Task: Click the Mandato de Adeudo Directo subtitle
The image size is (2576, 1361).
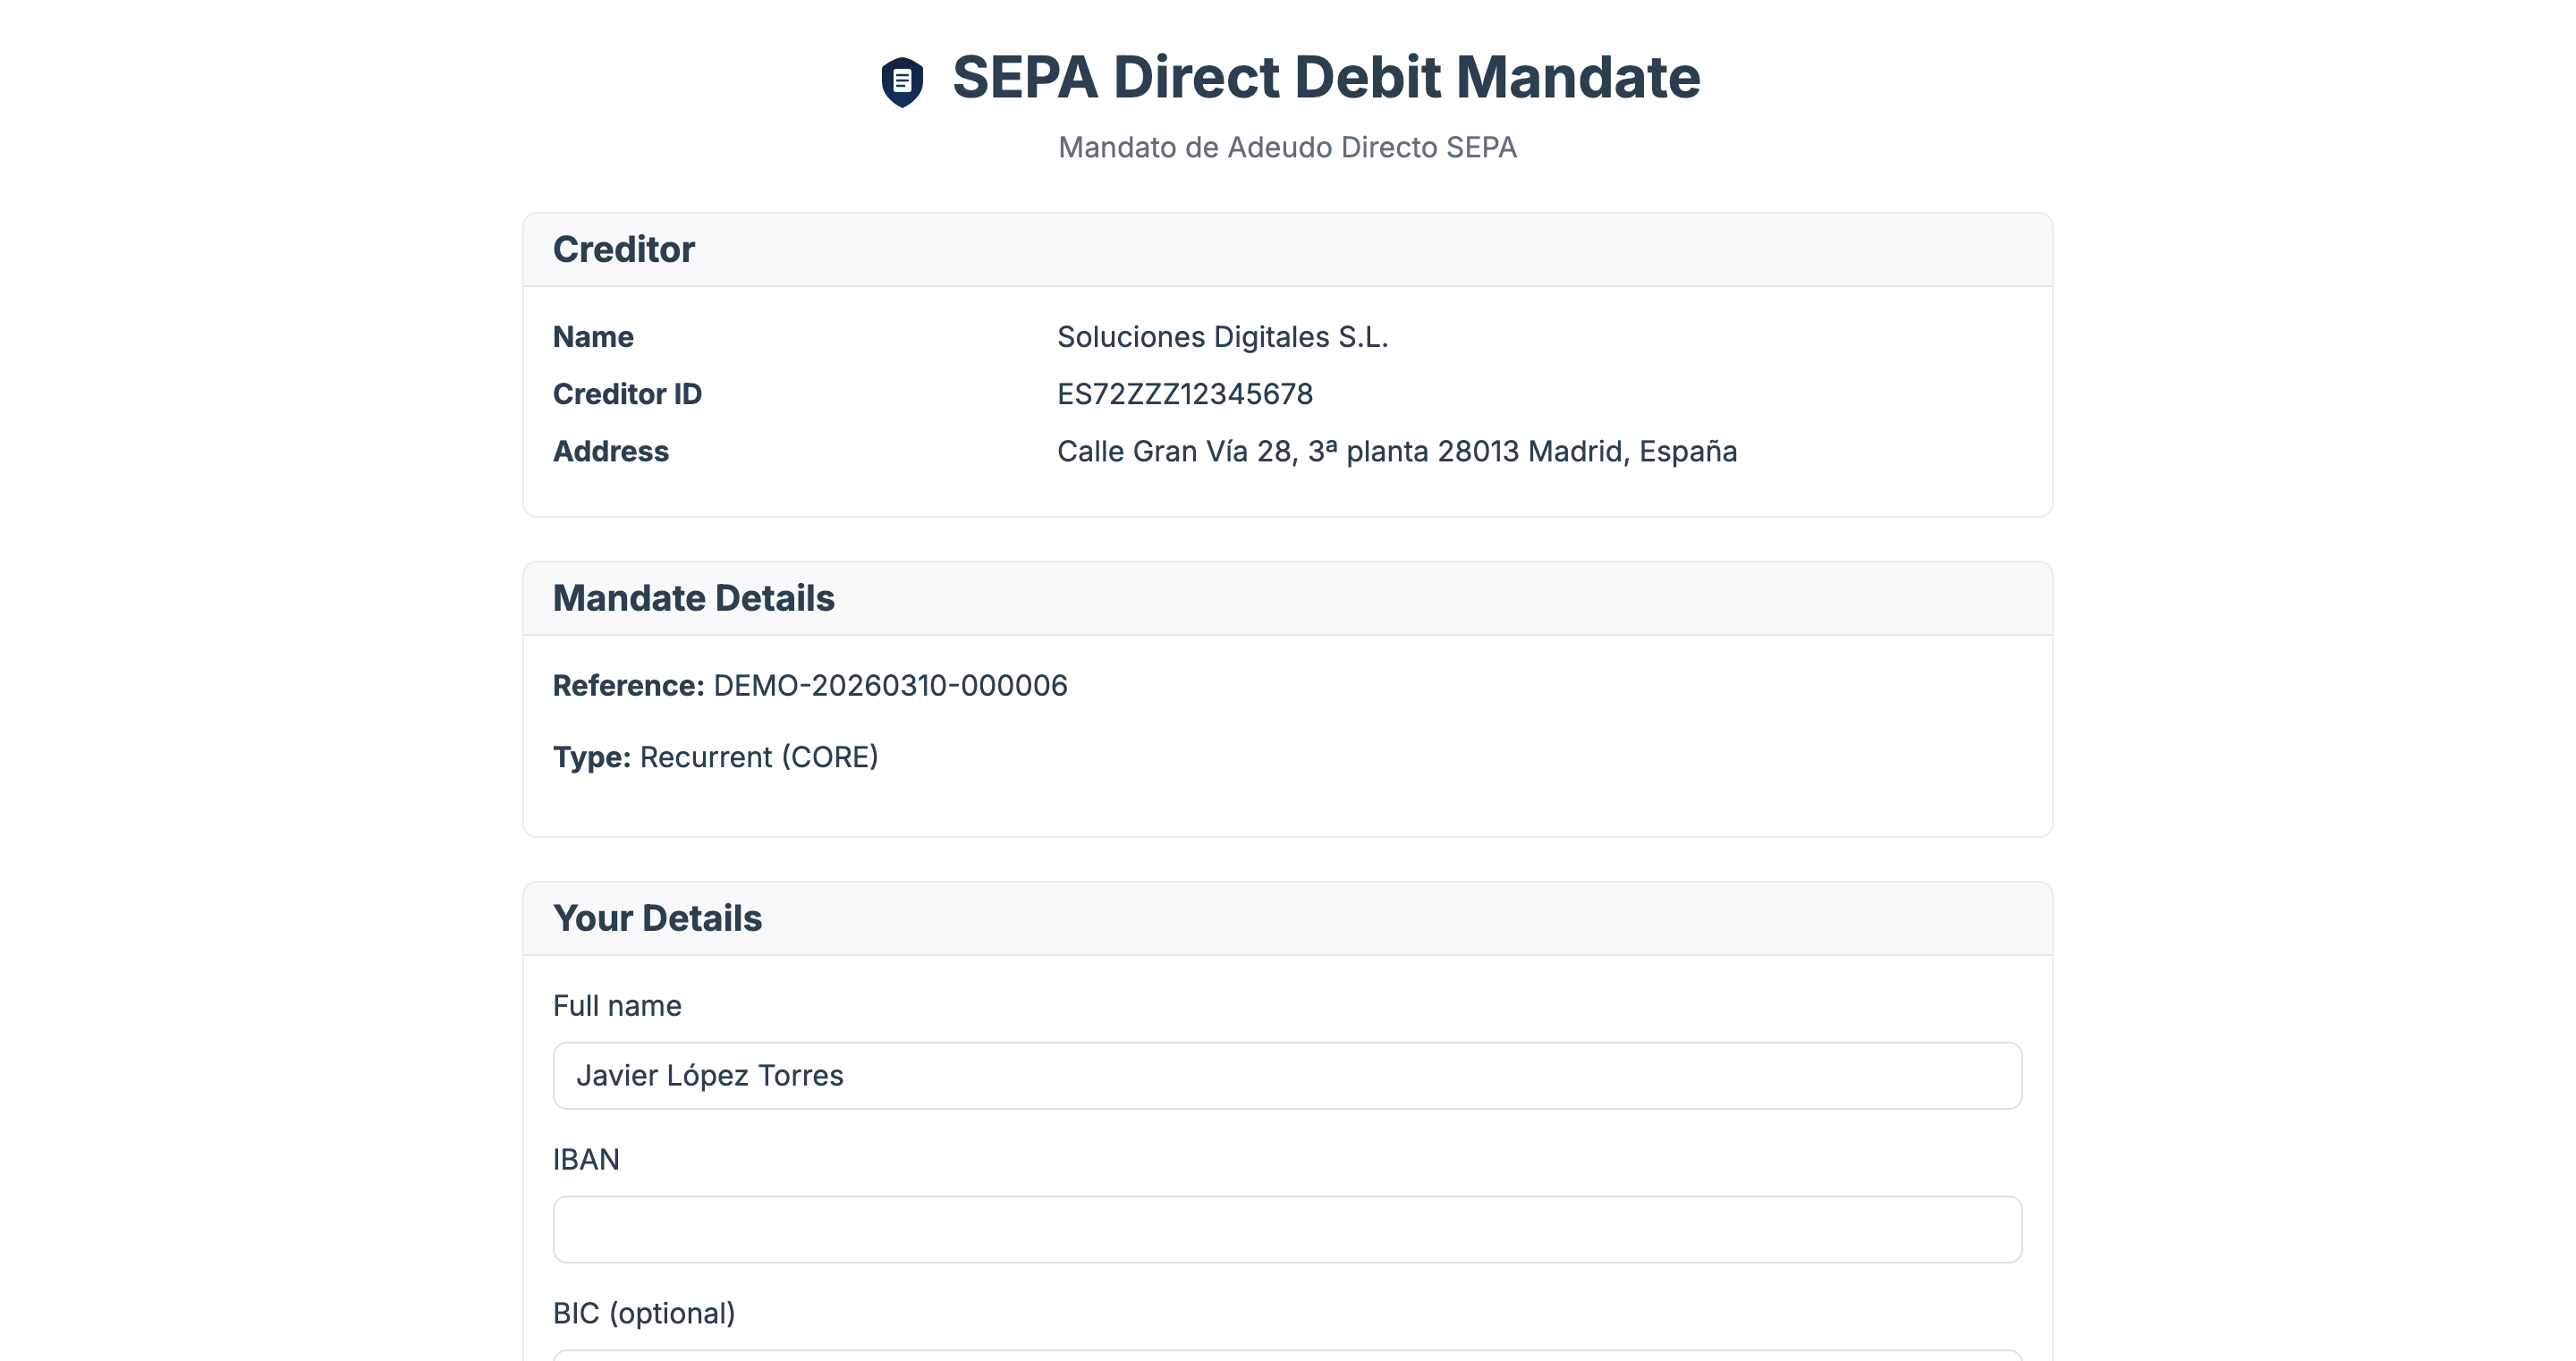Action: pos(1287,147)
